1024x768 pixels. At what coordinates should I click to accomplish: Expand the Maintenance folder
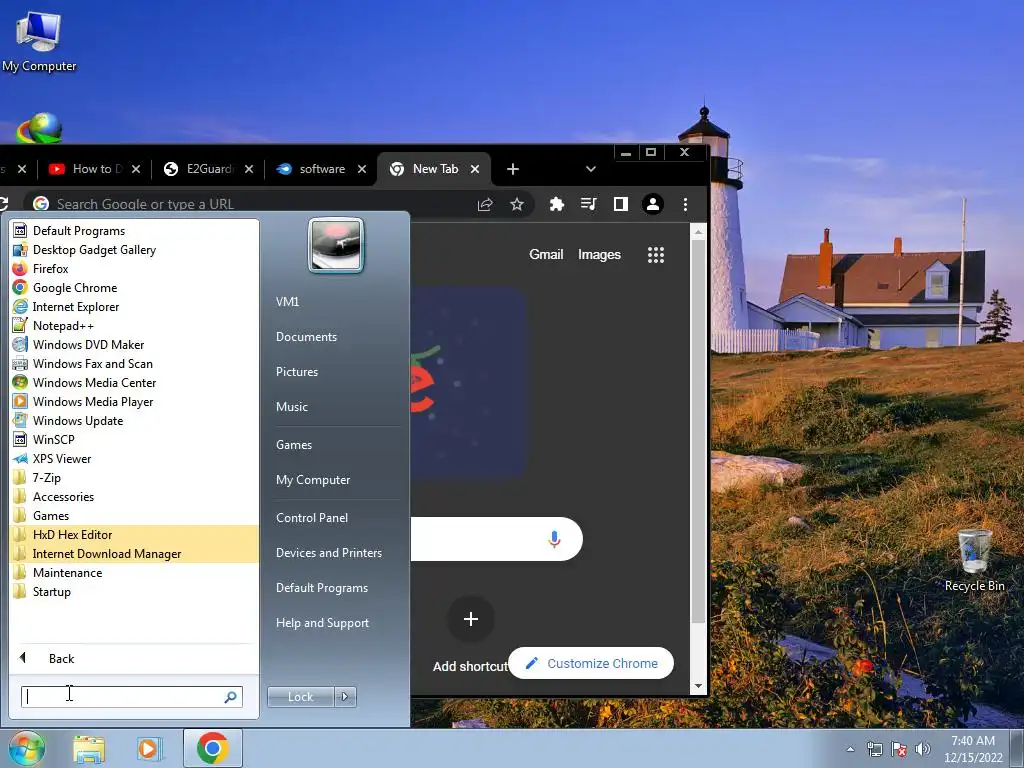click(x=67, y=572)
